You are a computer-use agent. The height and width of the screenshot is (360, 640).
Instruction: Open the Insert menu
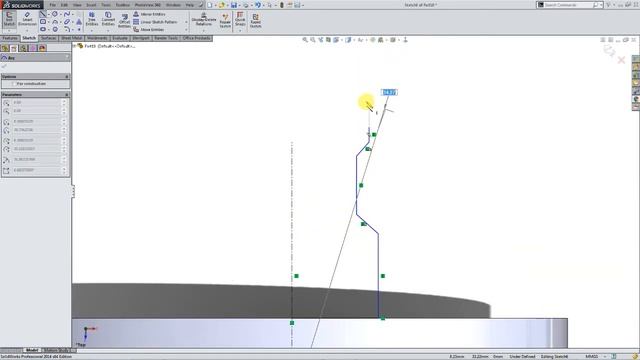click(91, 5)
